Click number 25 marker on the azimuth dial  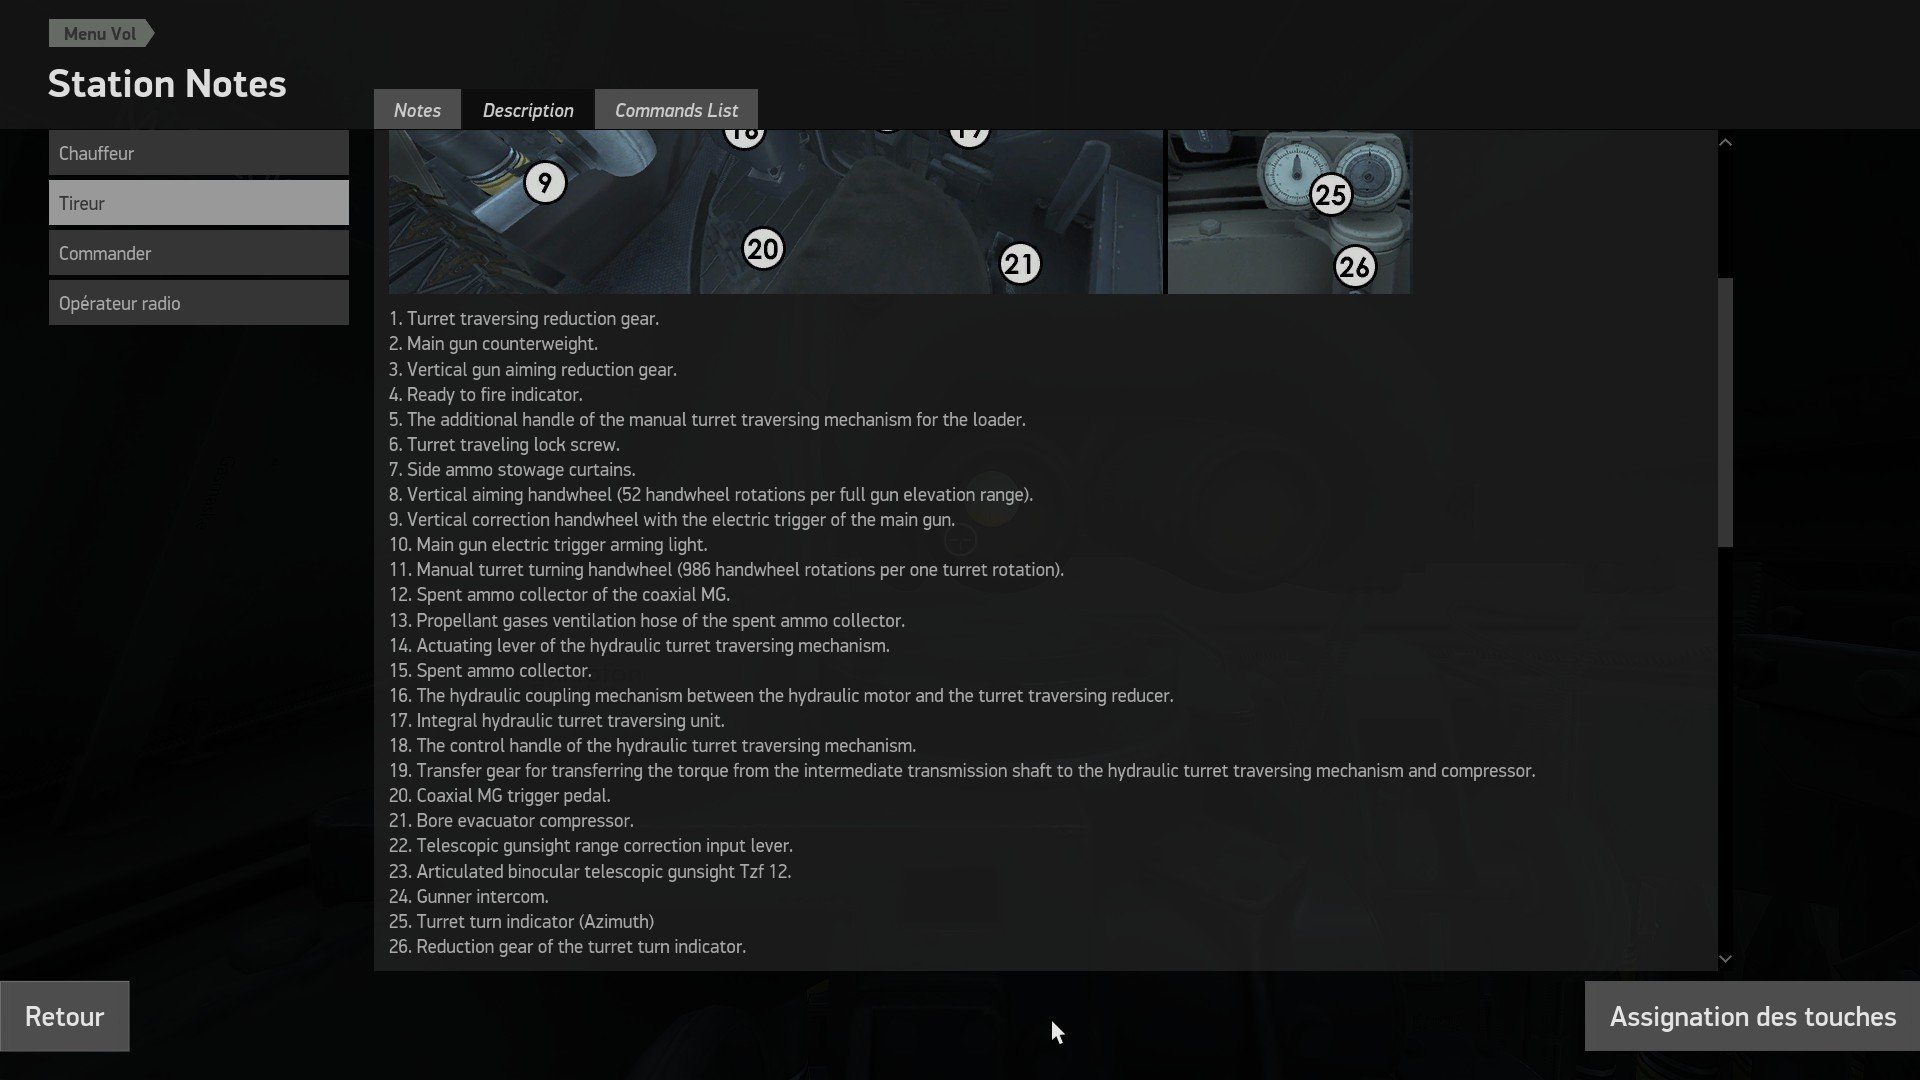1331,195
